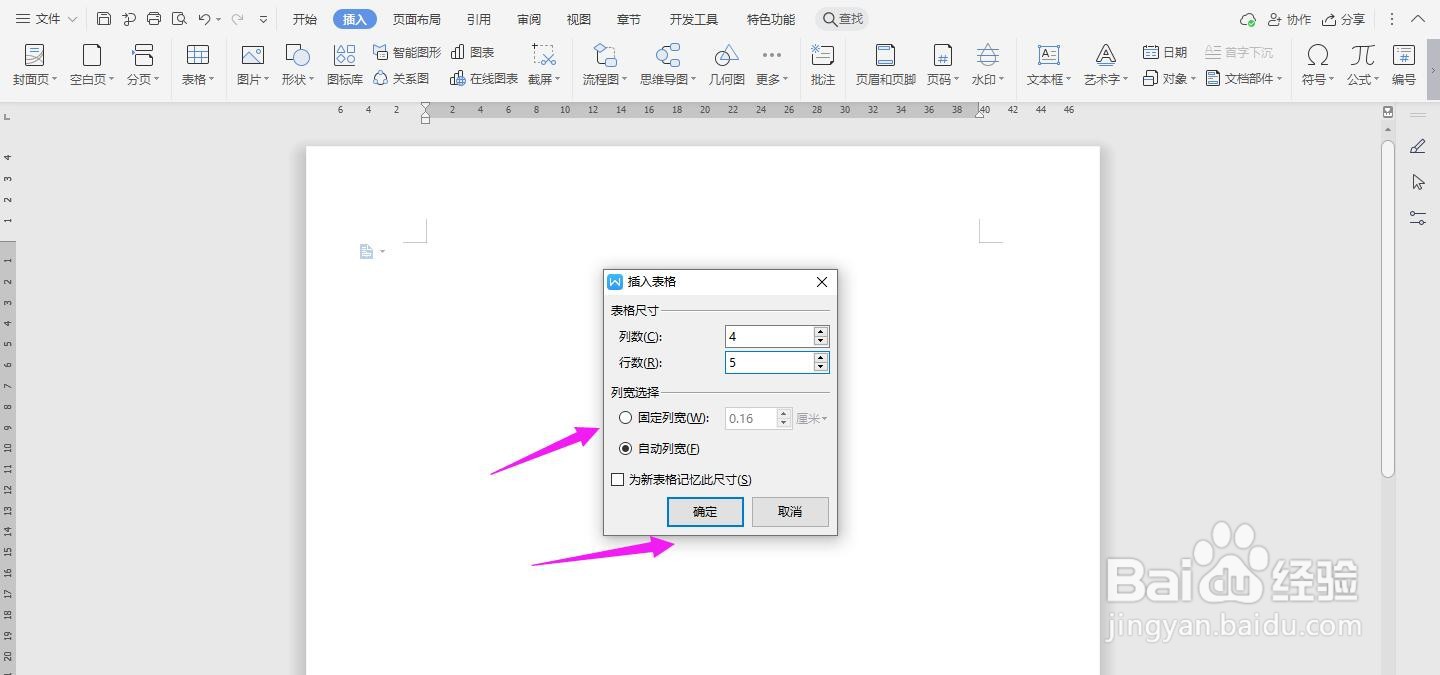The height and width of the screenshot is (675, 1440).
Task: Click the Redo arrow icon
Action: tap(237, 19)
